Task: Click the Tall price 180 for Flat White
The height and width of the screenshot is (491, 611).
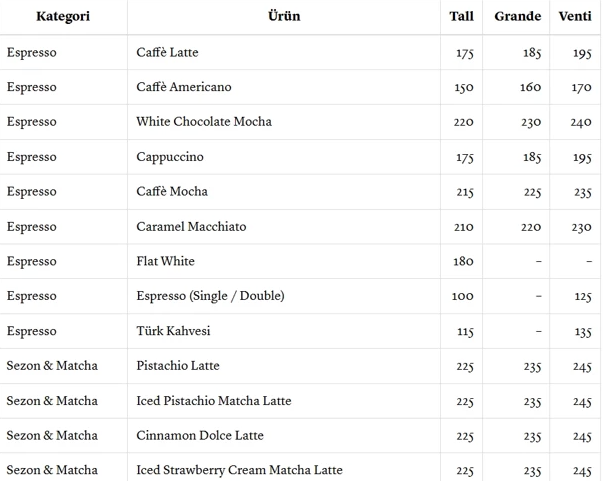Action: 463,262
